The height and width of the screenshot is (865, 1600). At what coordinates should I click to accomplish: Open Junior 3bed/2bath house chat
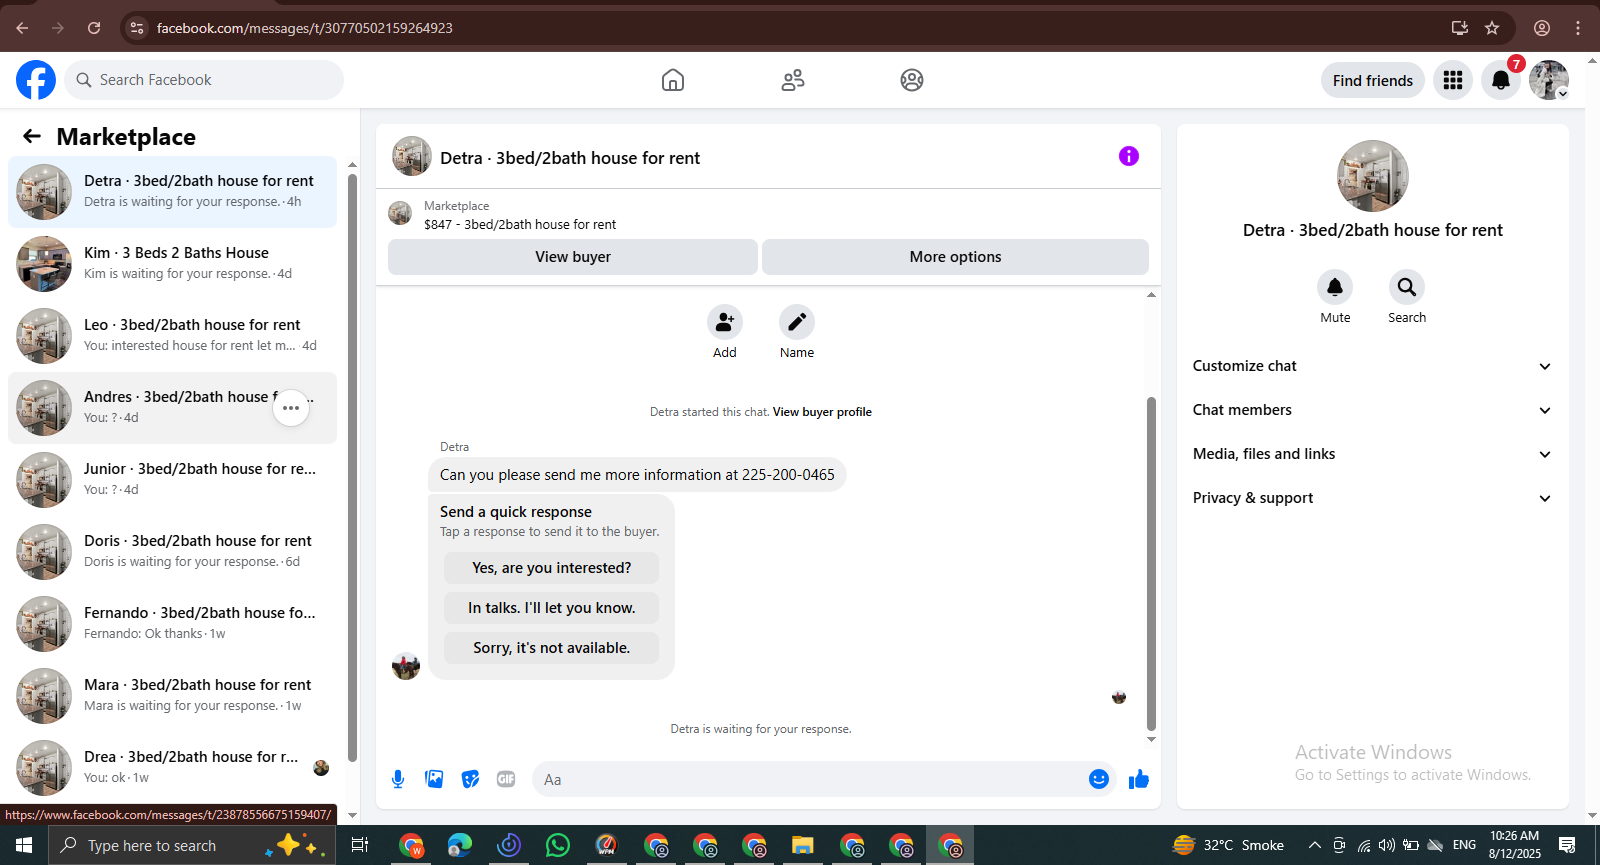click(172, 479)
